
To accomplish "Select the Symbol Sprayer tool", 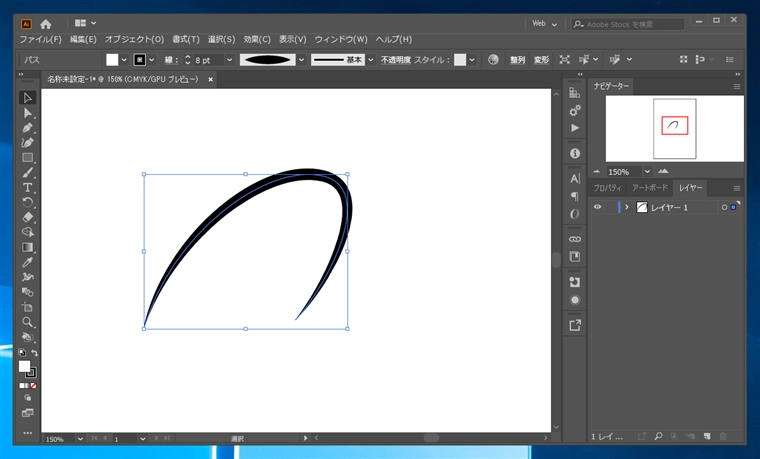I will (27, 277).
